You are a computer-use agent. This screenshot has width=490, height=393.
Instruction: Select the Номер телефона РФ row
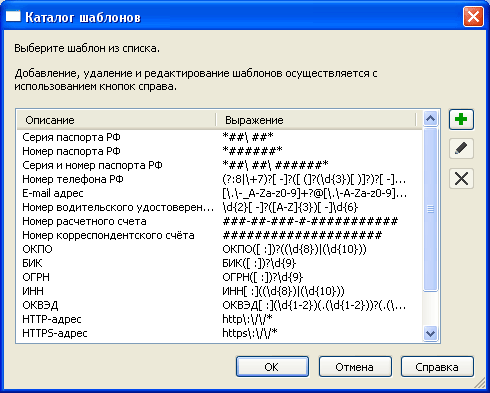[x=220, y=179]
